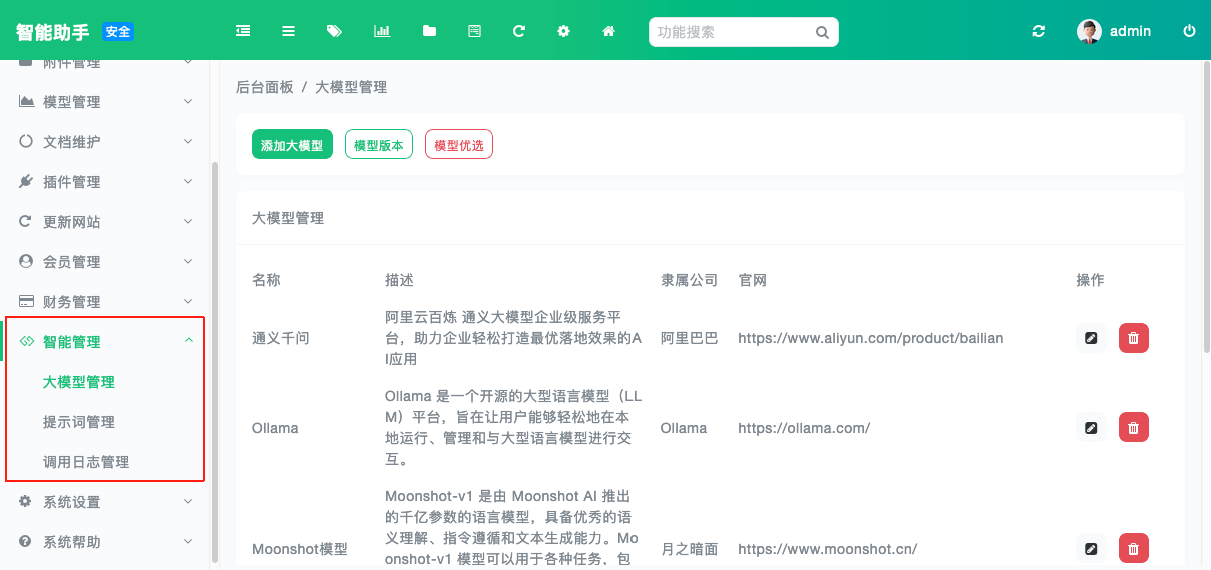The width and height of the screenshot is (1211, 570).
Task: Click the gear icon beside 系统设置
Action: coord(26,502)
